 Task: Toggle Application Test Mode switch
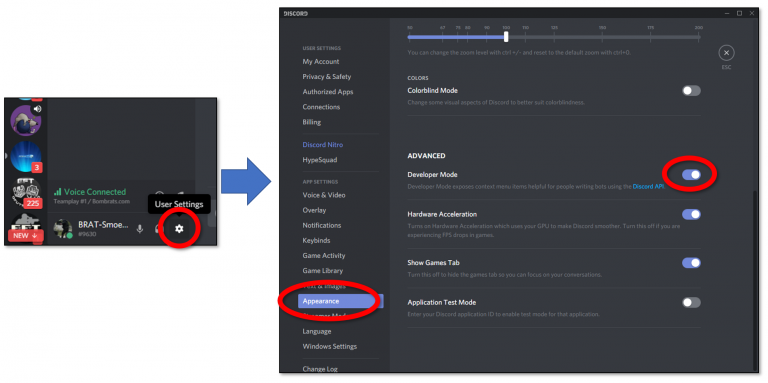pos(691,302)
